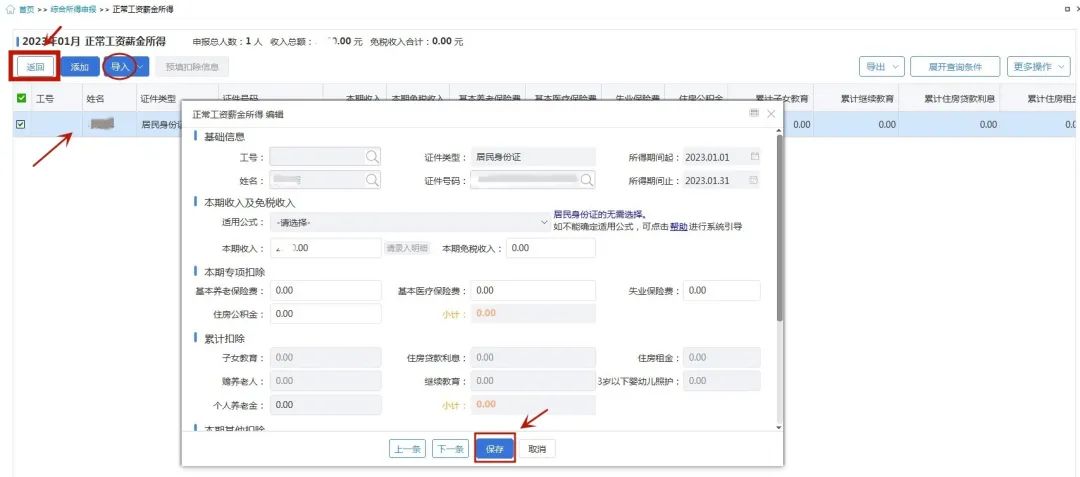Open the calendar for 所得期间止
This screenshot has width=1080, height=477.
pos(755,180)
